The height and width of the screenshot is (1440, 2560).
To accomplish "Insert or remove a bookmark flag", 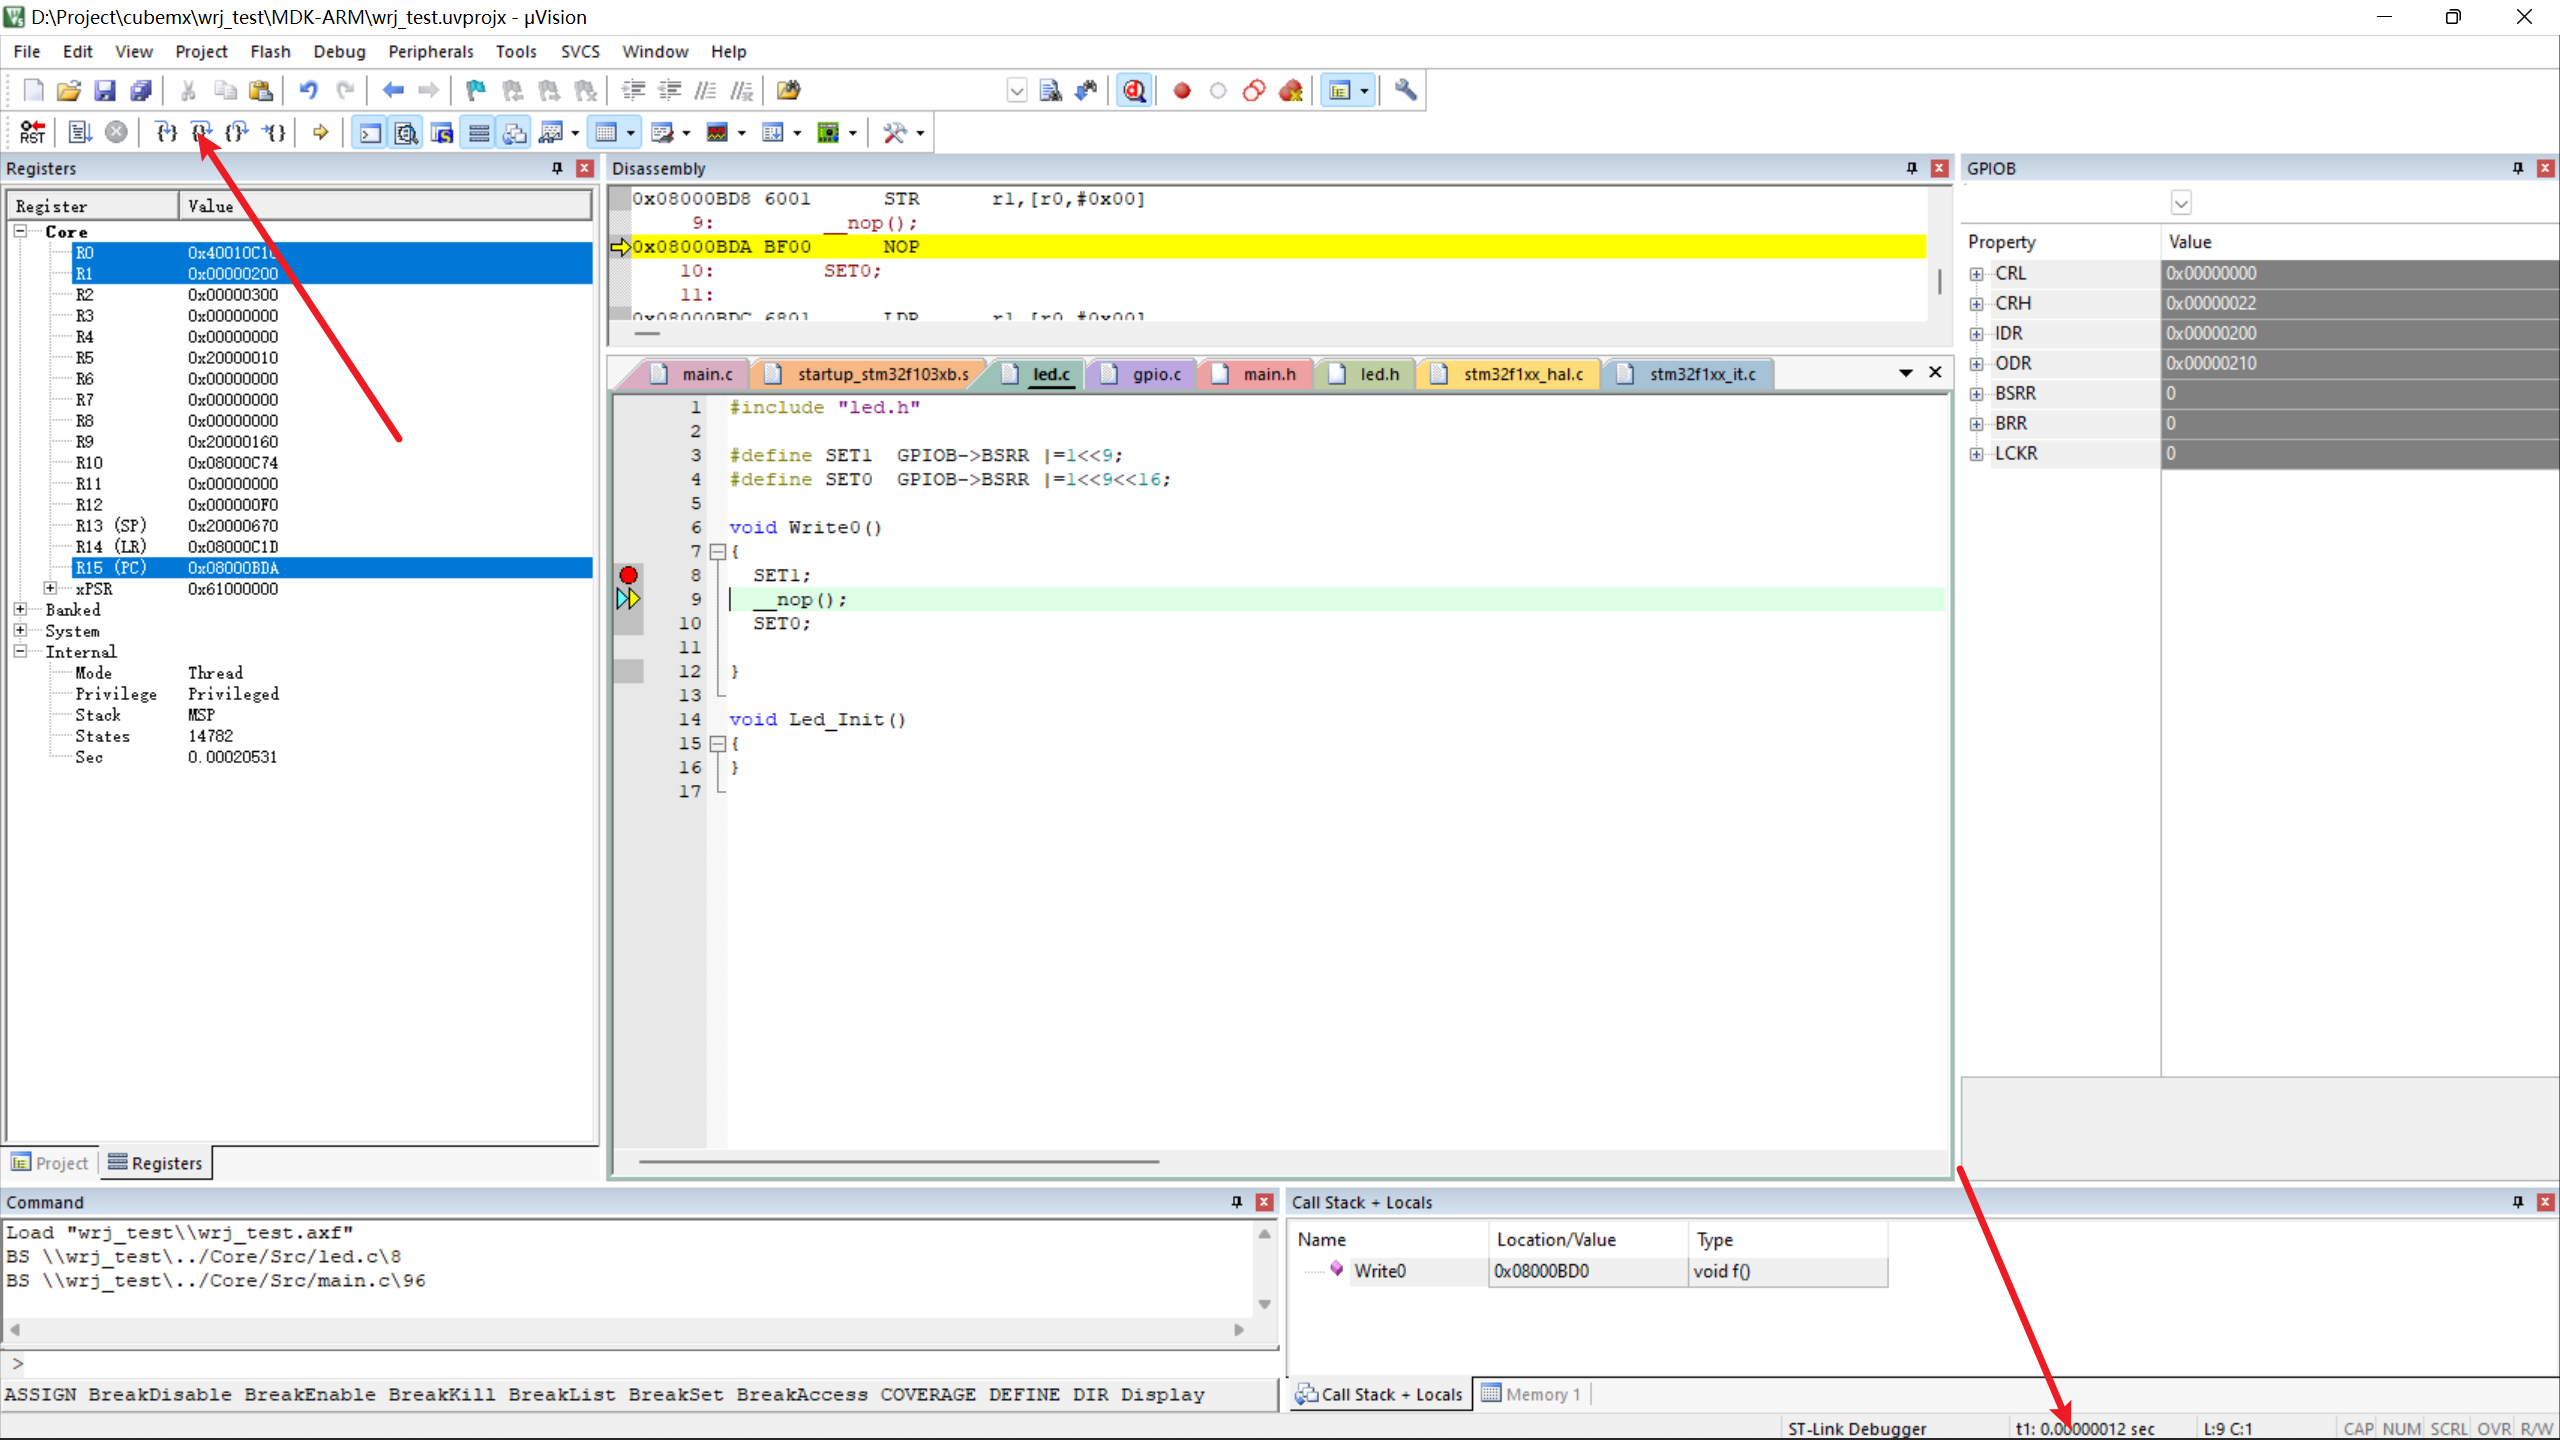I will [476, 91].
